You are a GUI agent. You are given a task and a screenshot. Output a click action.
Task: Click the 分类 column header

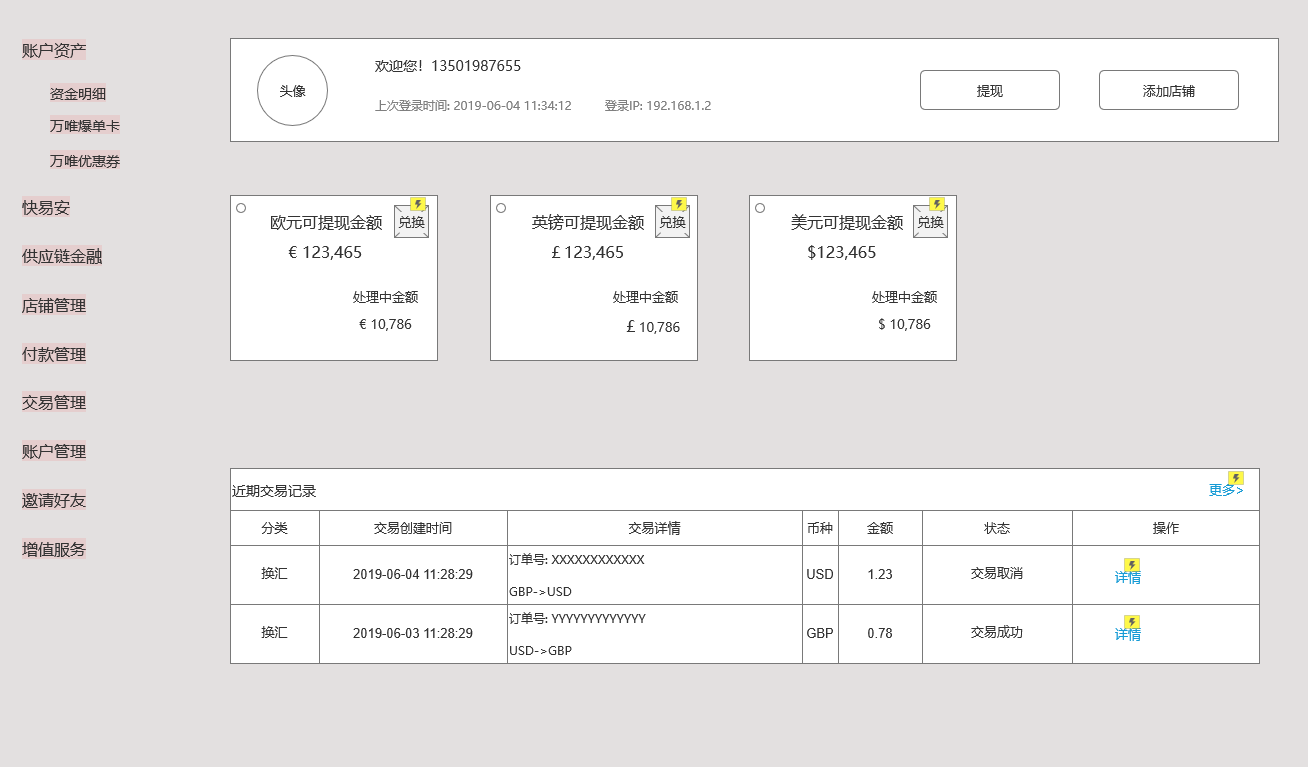click(275, 528)
